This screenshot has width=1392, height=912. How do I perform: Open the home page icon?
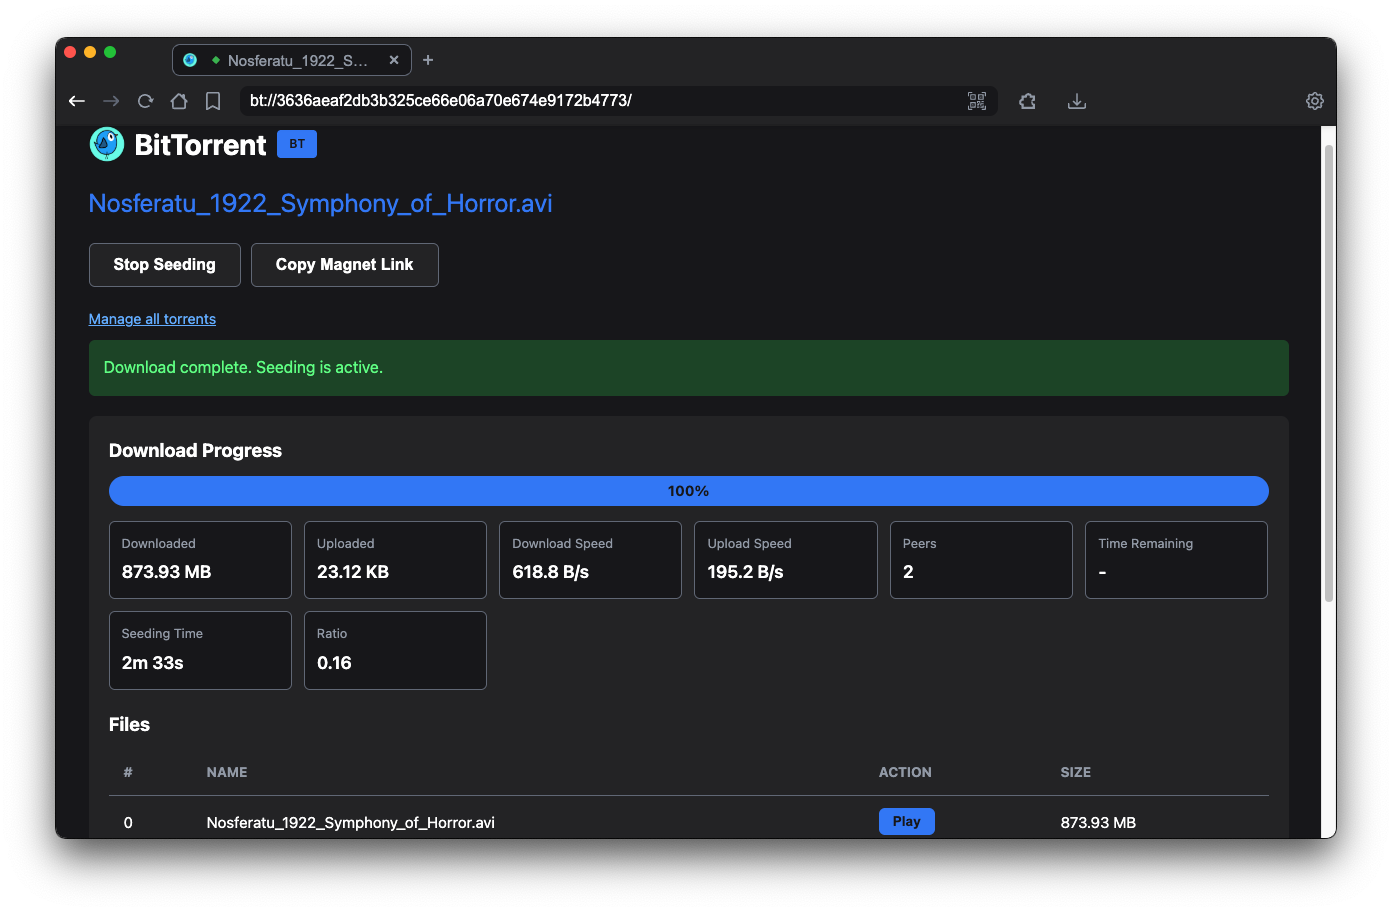[x=179, y=101]
